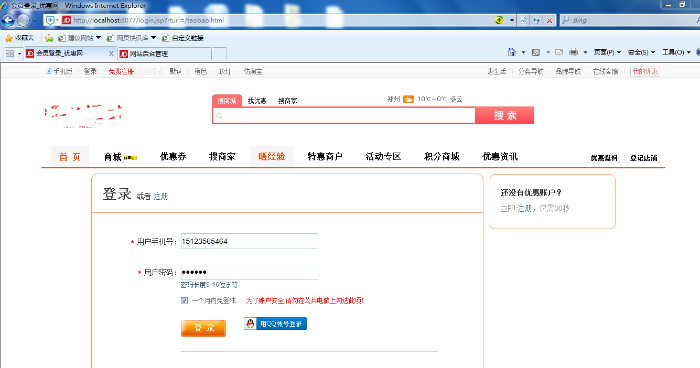The width and height of the screenshot is (700, 368).
Task: Click the red site logo
Action: (83, 116)
